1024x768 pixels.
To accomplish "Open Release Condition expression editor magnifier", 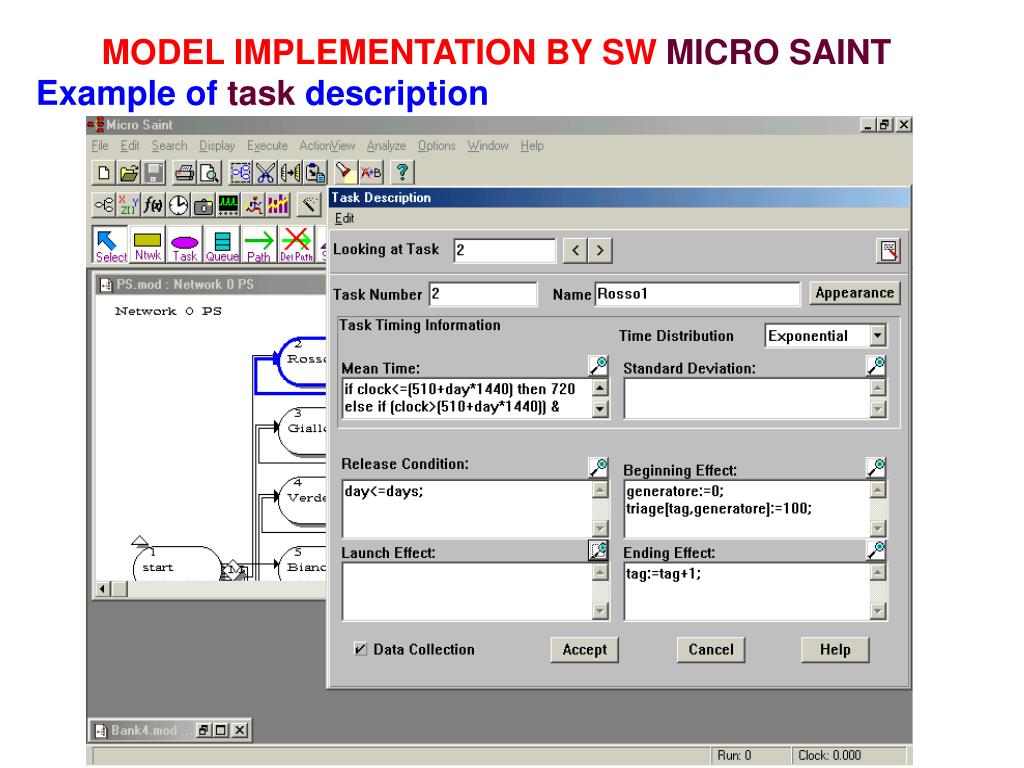I will click(598, 468).
